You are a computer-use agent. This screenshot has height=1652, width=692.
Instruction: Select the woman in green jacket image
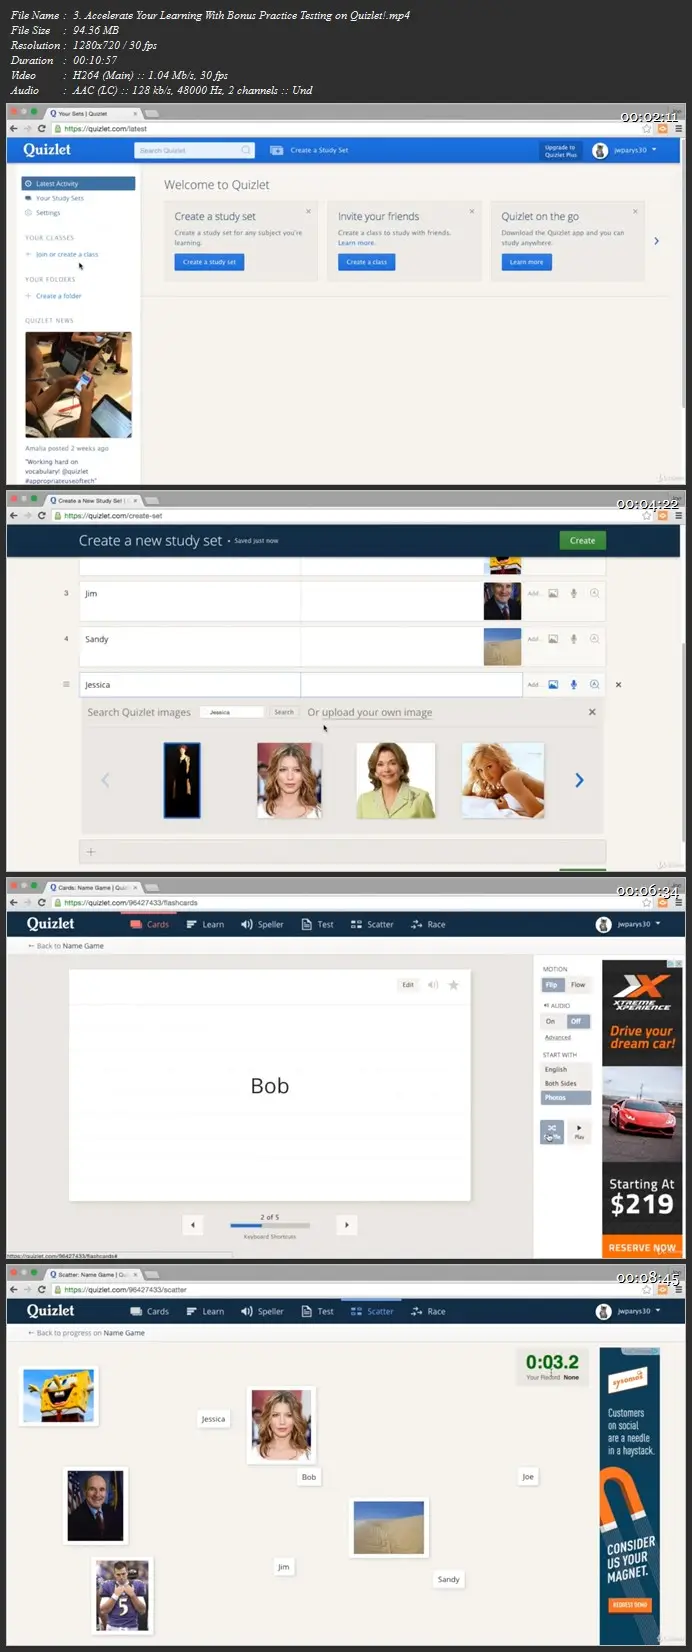pos(396,780)
